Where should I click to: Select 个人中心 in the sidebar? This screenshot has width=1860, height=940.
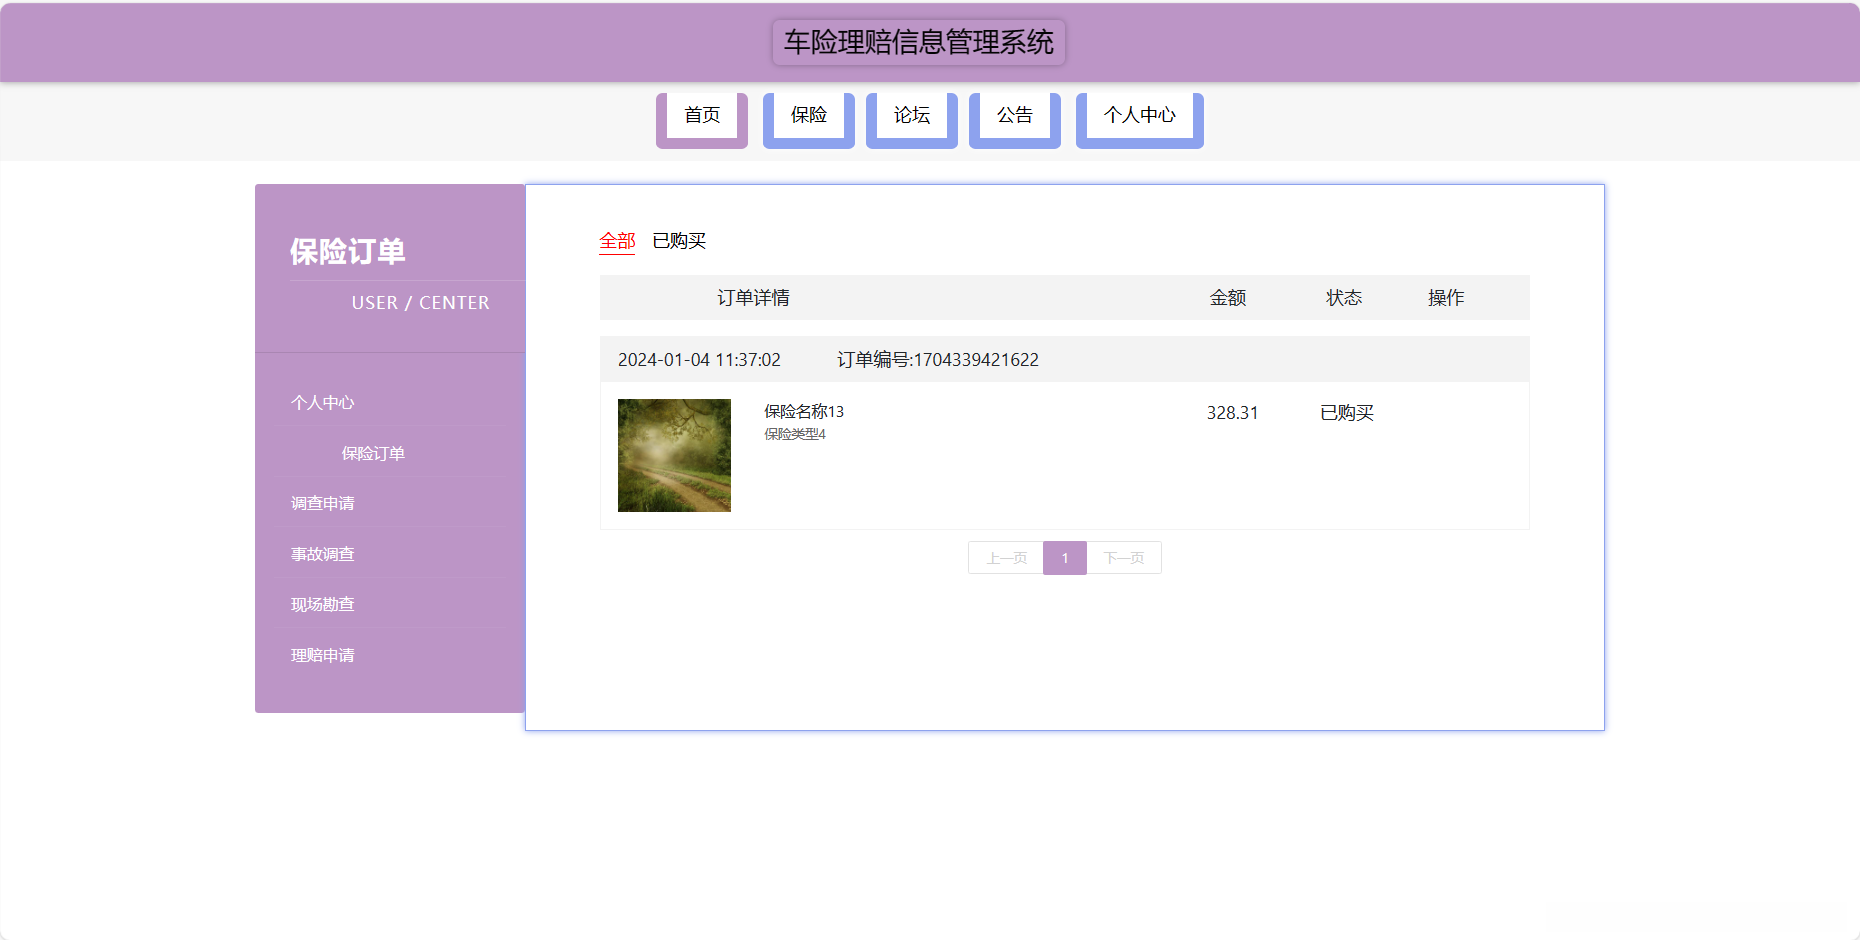(322, 403)
